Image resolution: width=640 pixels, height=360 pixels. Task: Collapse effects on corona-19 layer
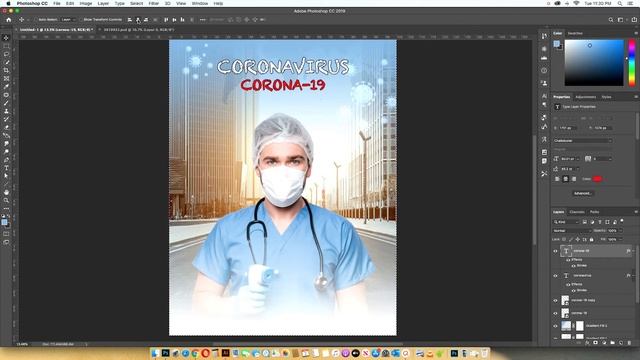tap(633, 251)
